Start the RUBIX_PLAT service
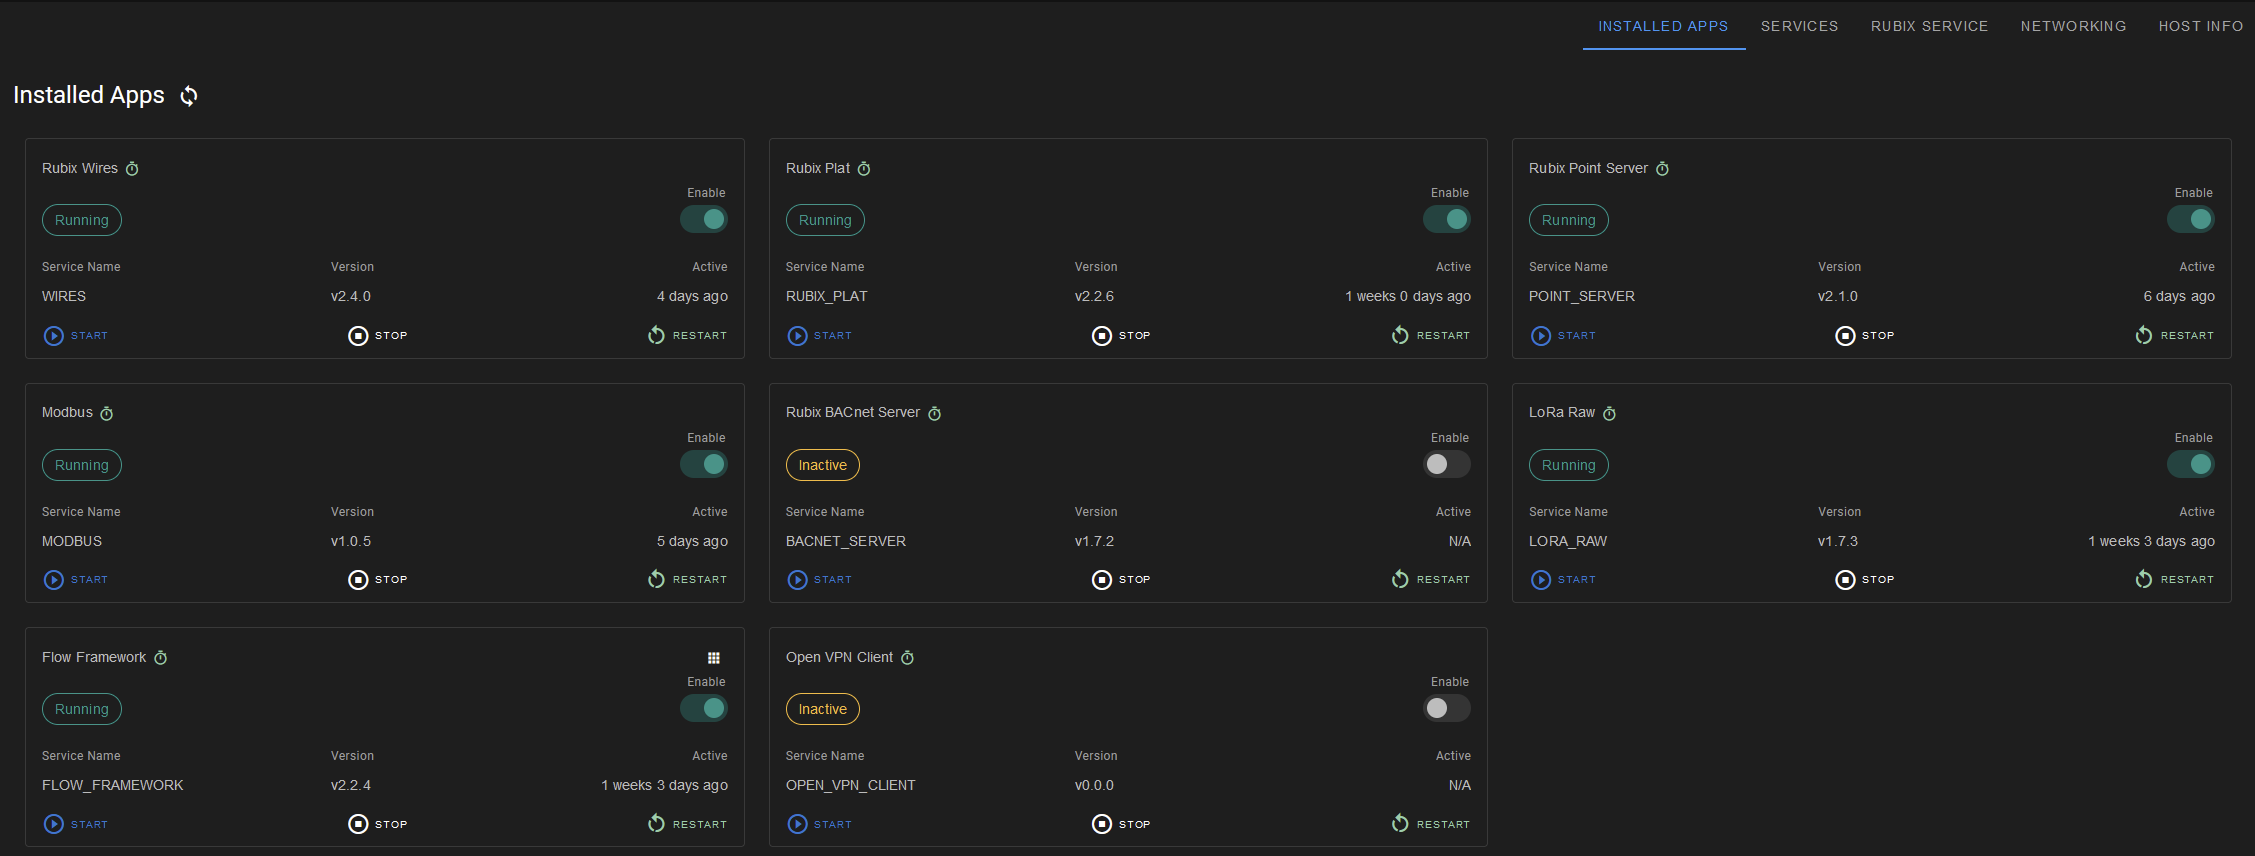2255x856 pixels. click(820, 336)
